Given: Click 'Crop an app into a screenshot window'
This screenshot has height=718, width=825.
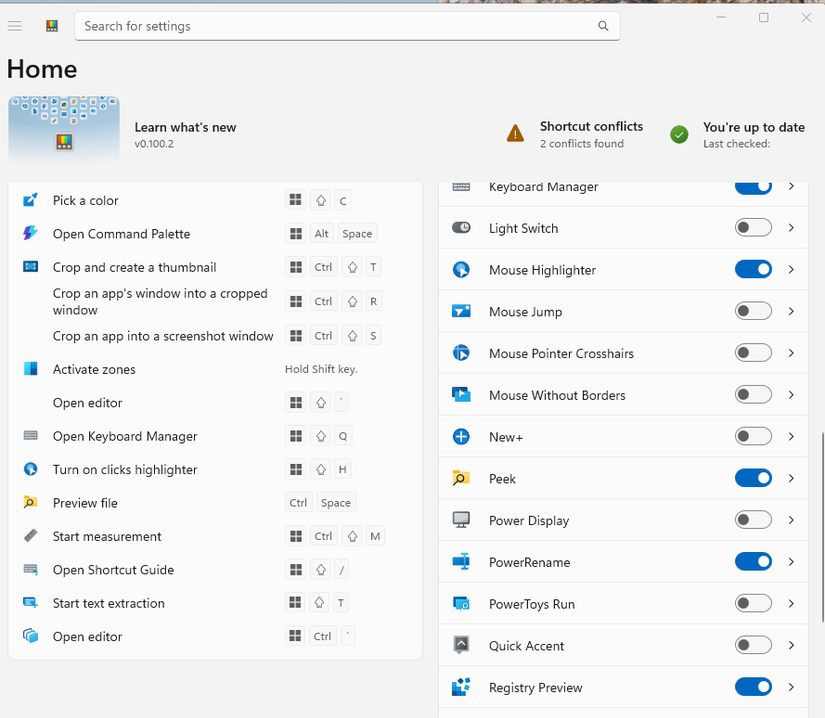Looking at the screenshot, I should pos(163,336).
